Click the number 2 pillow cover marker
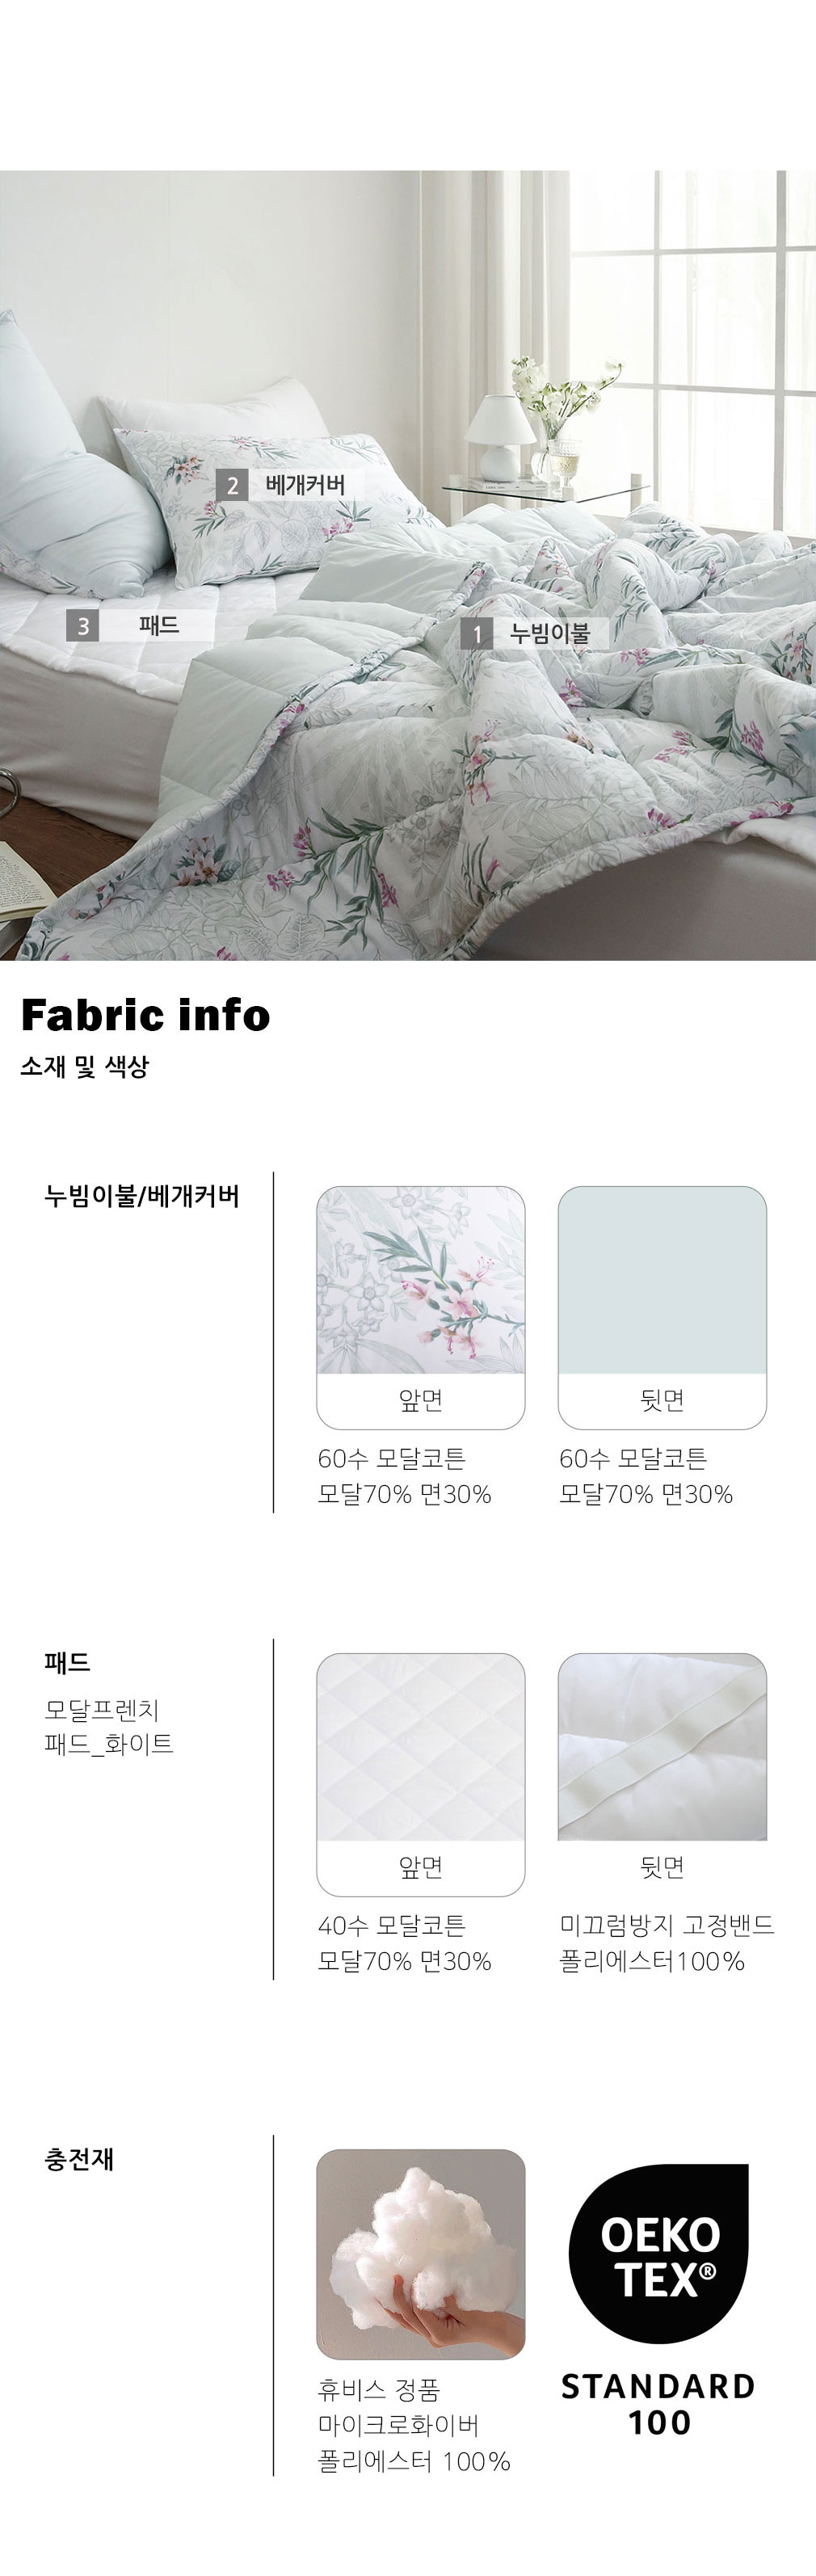The height and width of the screenshot is (2576, 816). pyautogui.click(x=232, y=486)
